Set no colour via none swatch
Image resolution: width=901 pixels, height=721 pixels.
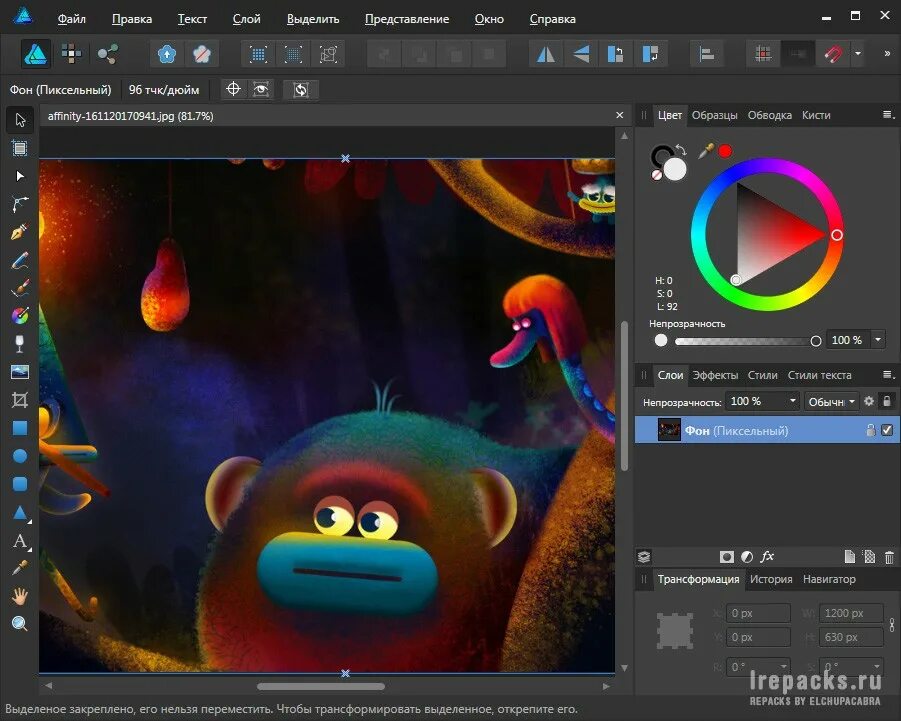[657, 175]
